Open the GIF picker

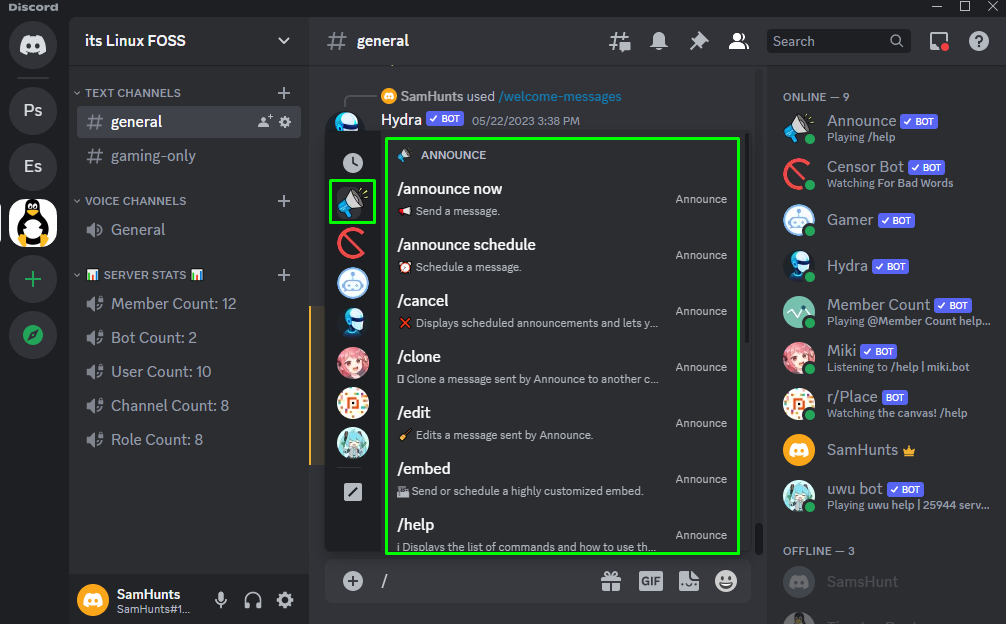click(651, 581)
